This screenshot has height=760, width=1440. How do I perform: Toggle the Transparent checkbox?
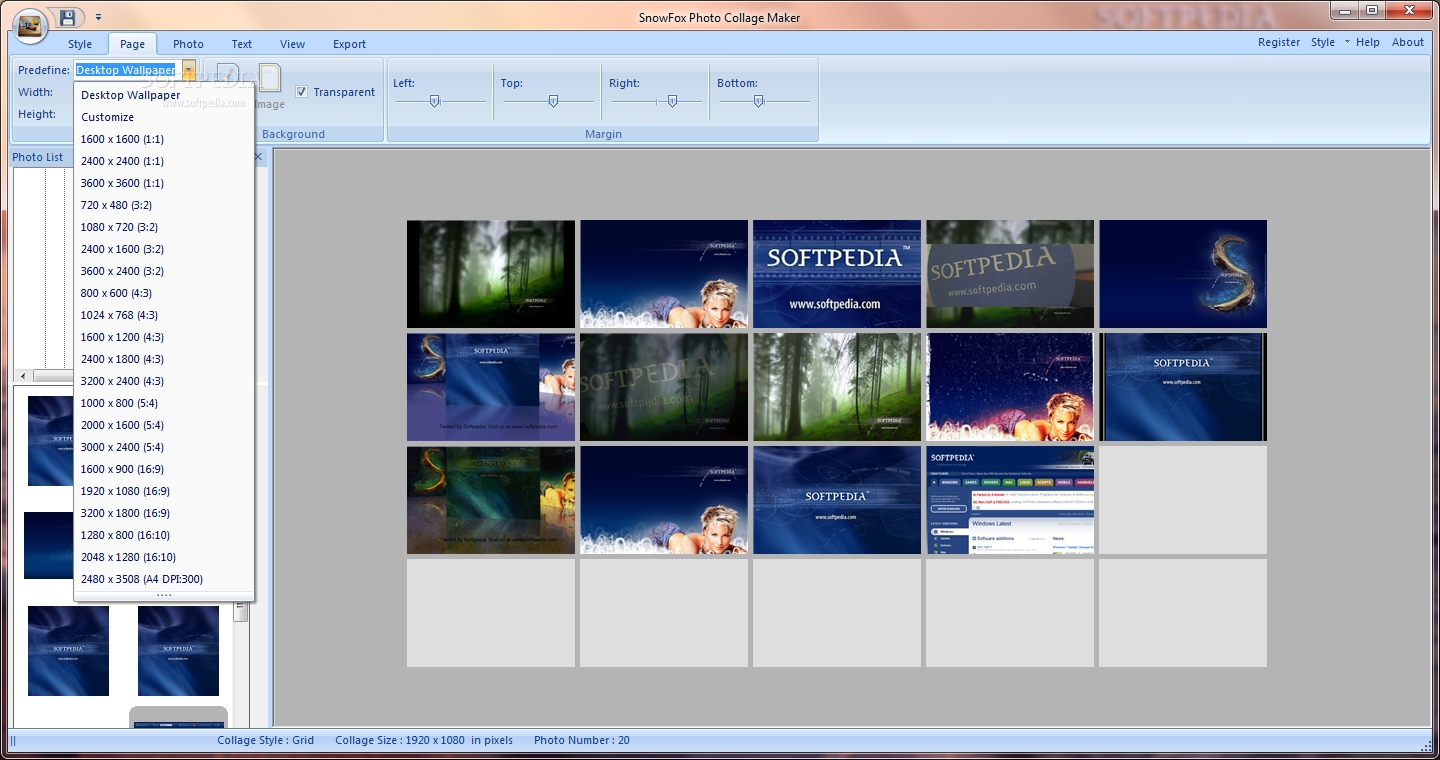pyautogui.click(x=302, y=92)
